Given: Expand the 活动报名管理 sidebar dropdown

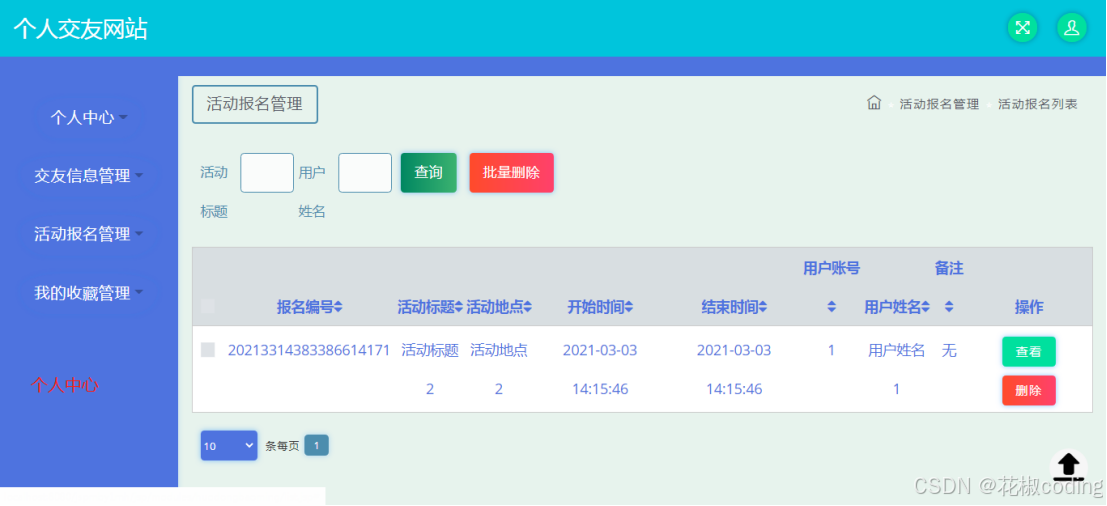Looking at the screenshot, I should (x=89, y=234).
